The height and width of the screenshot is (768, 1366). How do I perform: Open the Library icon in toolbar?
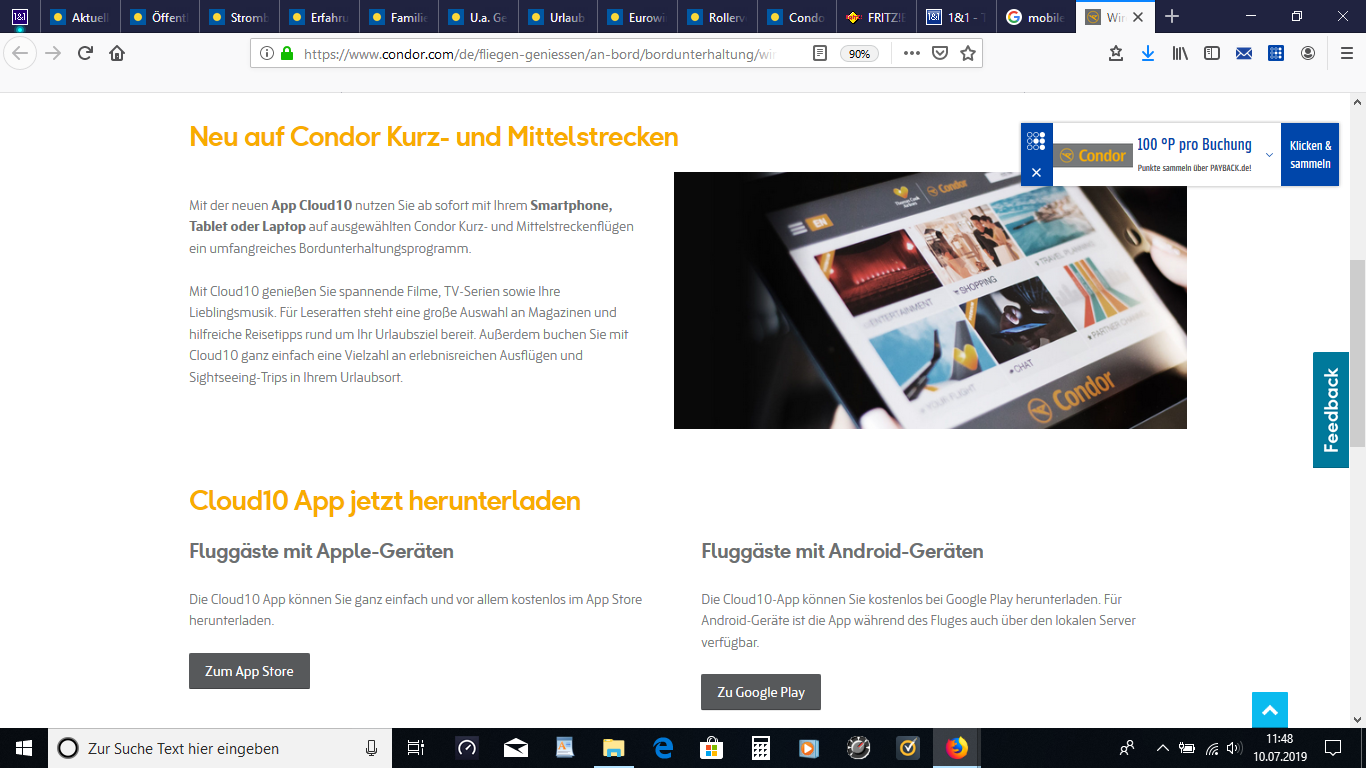pyautogui.click(x=1180, y=53)
